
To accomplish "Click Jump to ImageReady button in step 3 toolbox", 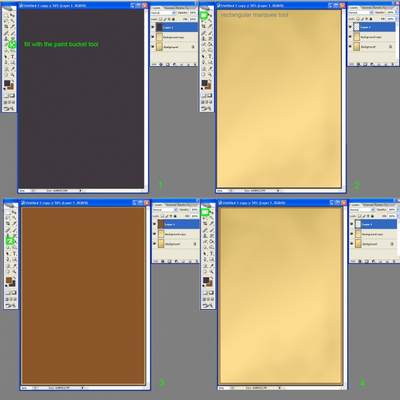I will point(11,305).
